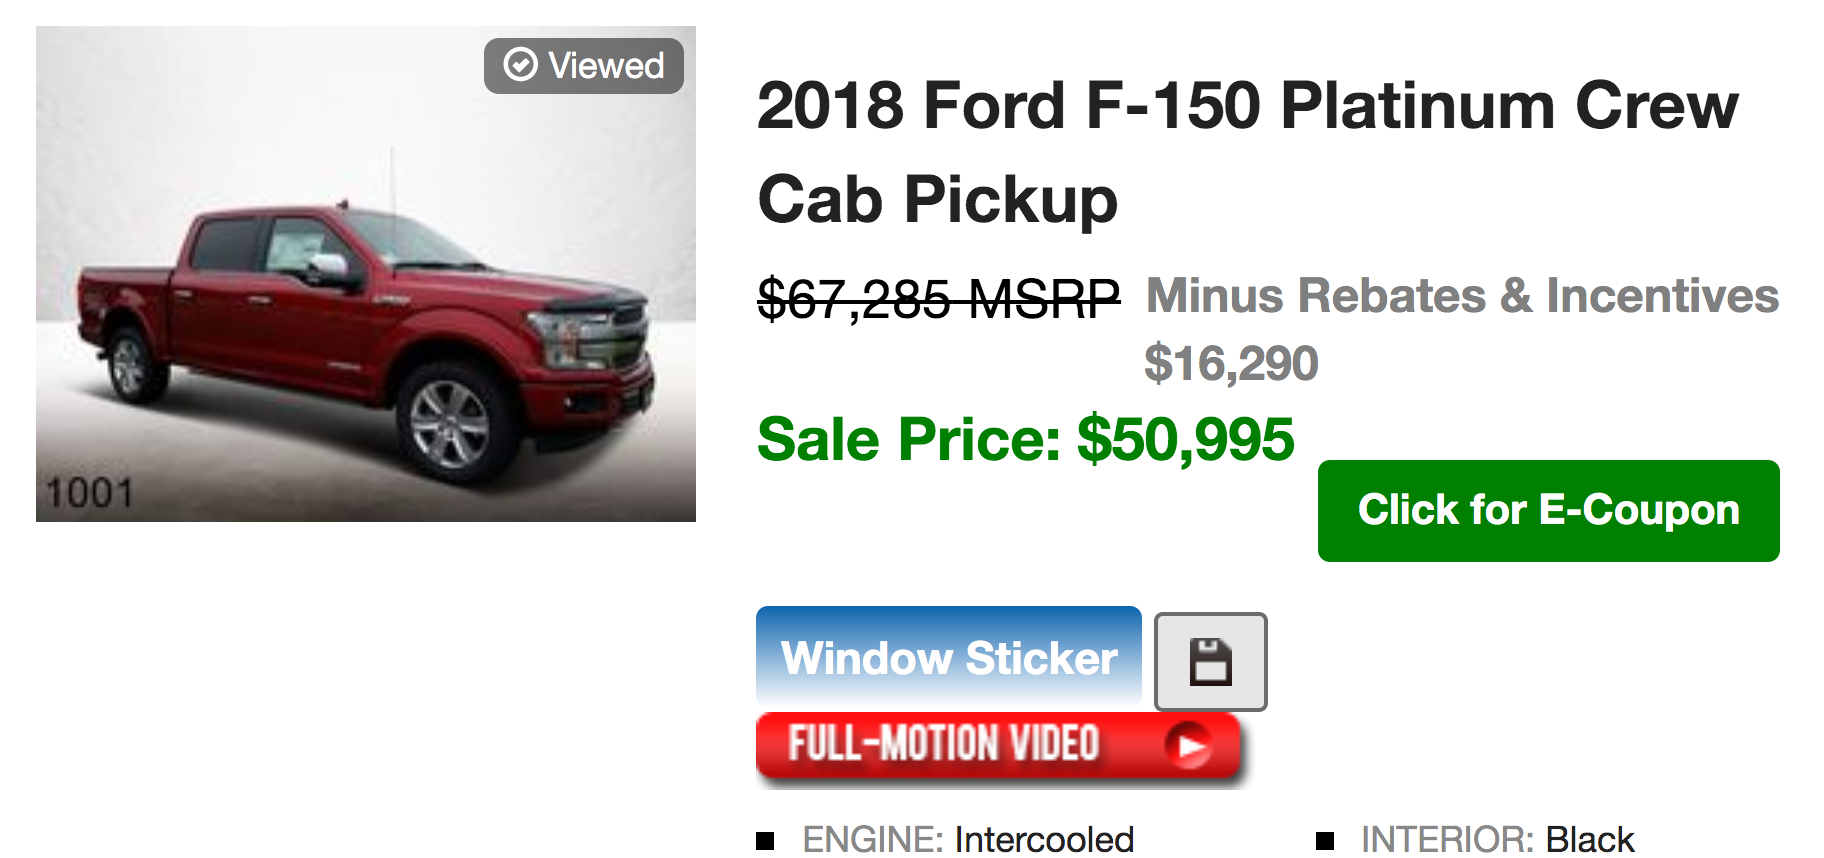Open the red F-150 truck photo
The height and width of the screenshot is (858, 1824).
pyautogui.click(x=366, y=300)
